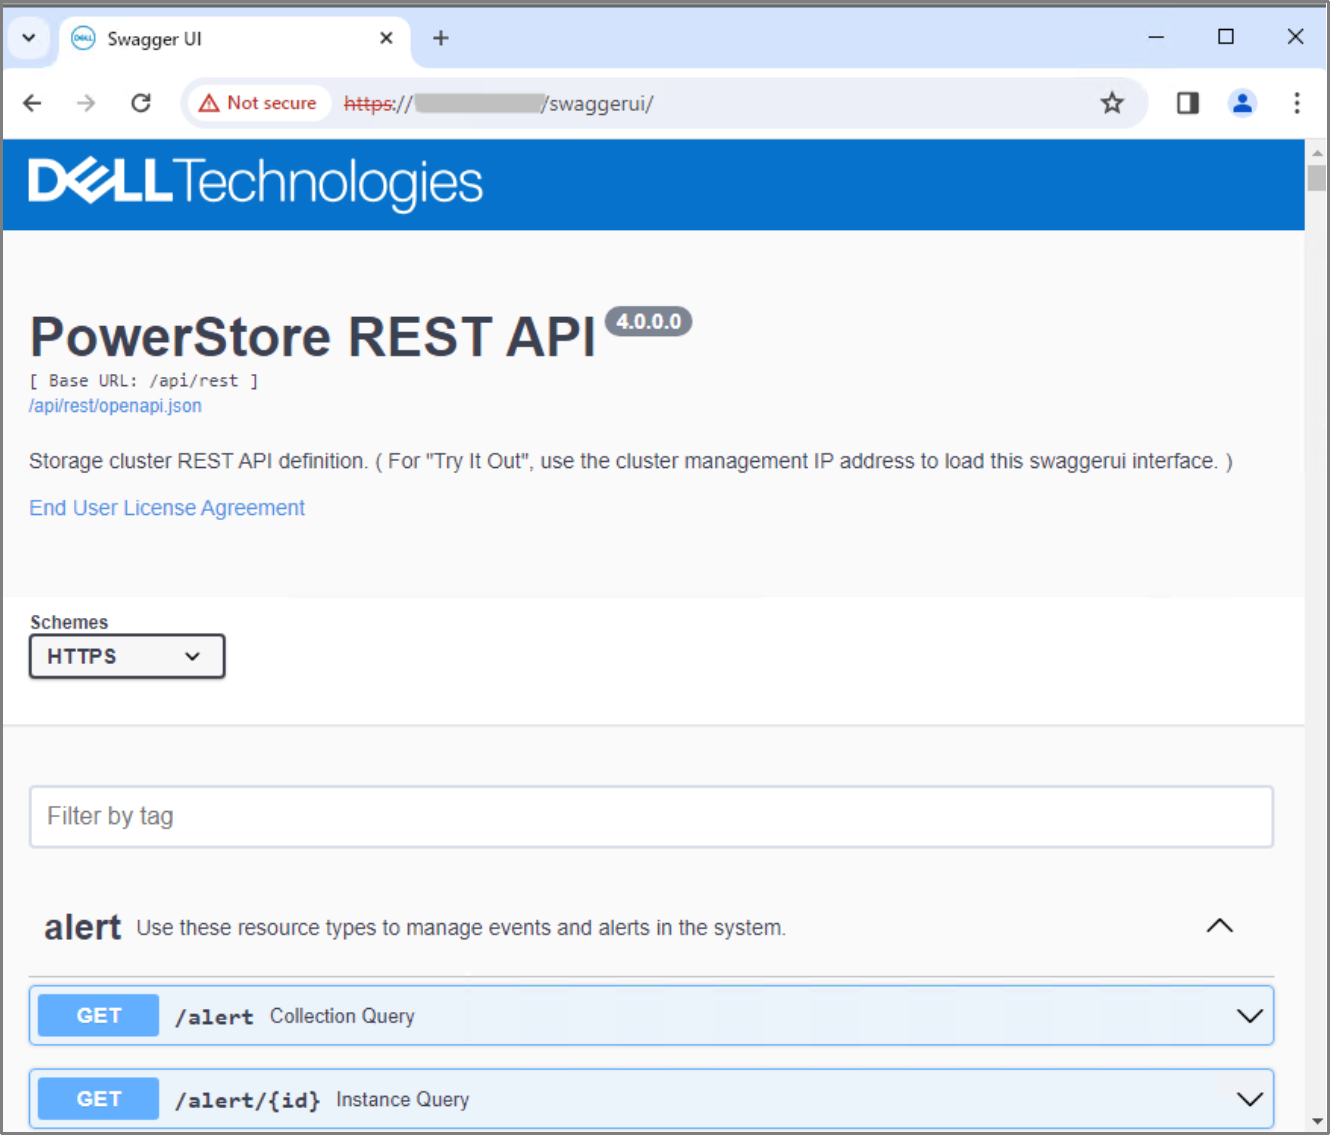Click the PowerStore REST API title

click(x=312, y=336)
